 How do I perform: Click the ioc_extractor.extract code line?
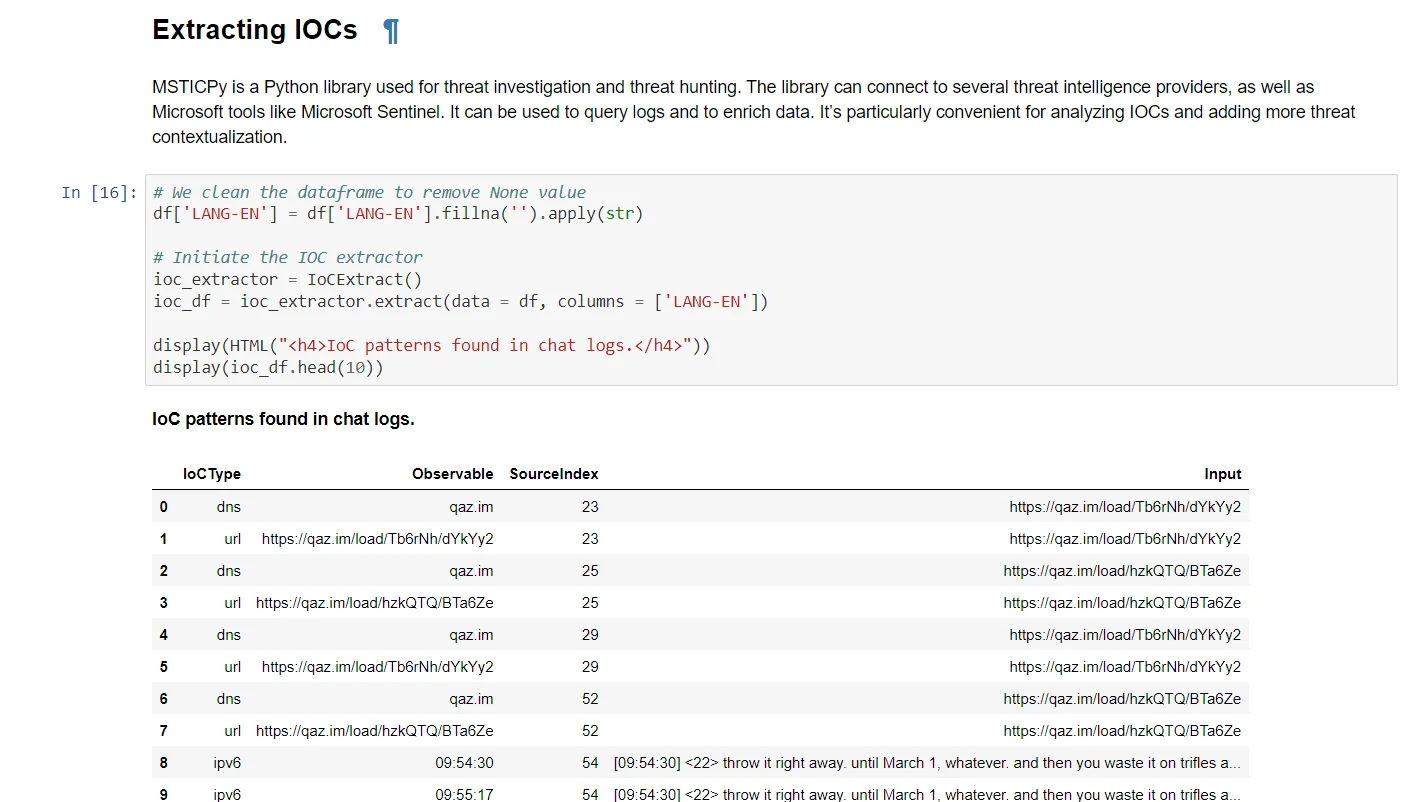point(461,301)
